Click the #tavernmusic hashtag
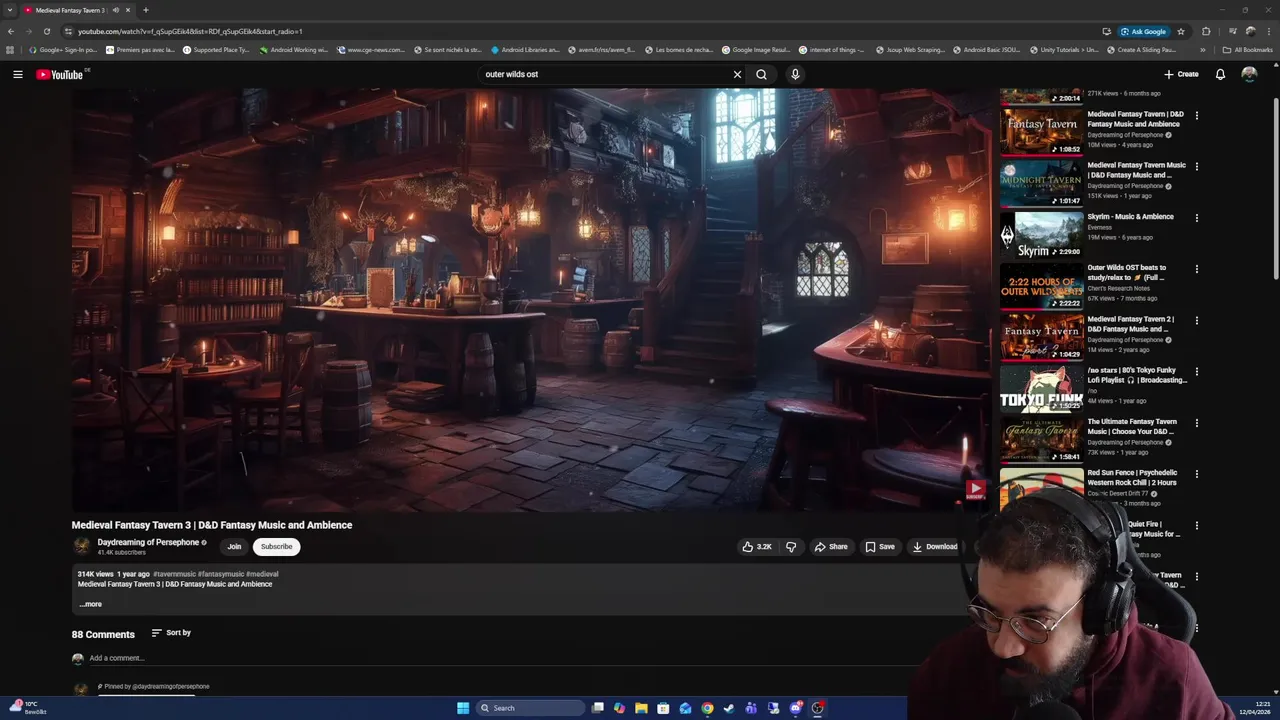The height and width of the screenshot is (720, 1280). pyautogui.click(x=174, y=574)
